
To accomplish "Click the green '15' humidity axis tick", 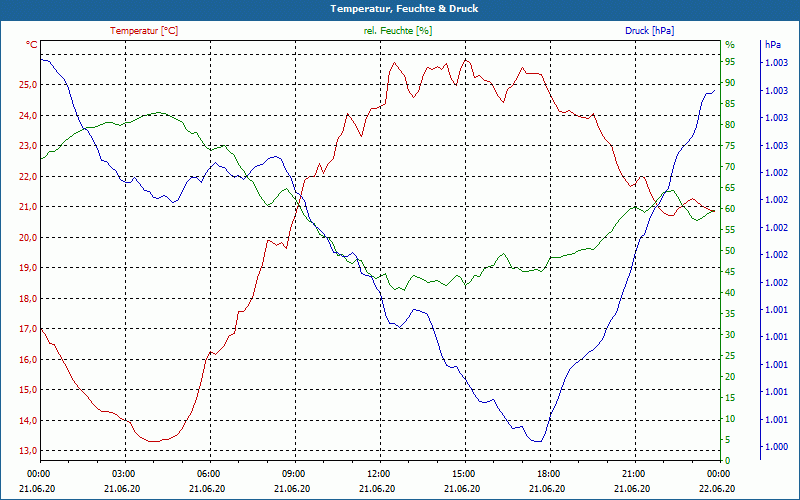I will pos(730,397).
